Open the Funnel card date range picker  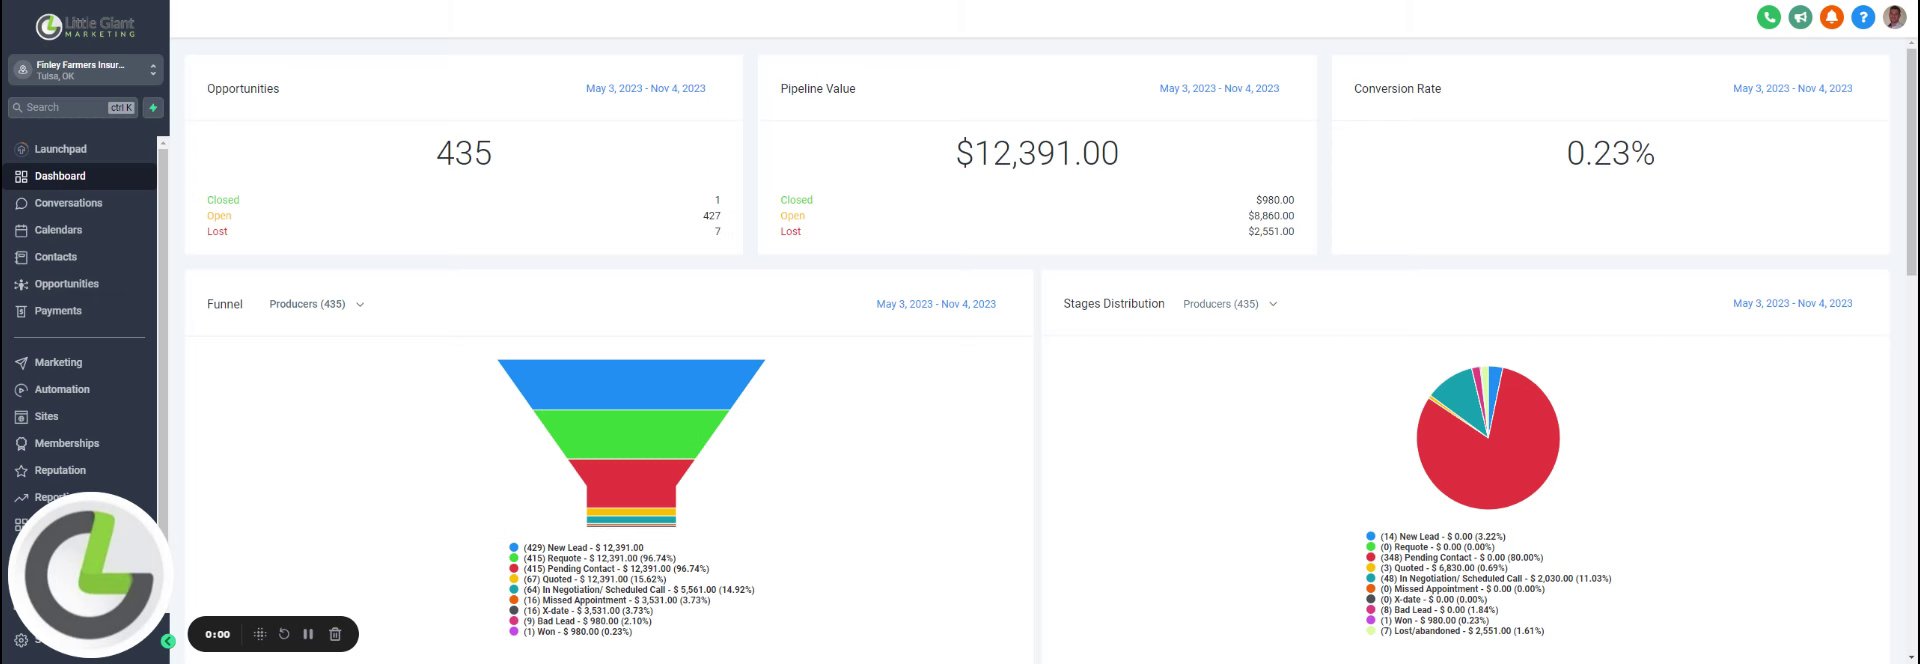[x=936, y=304]
